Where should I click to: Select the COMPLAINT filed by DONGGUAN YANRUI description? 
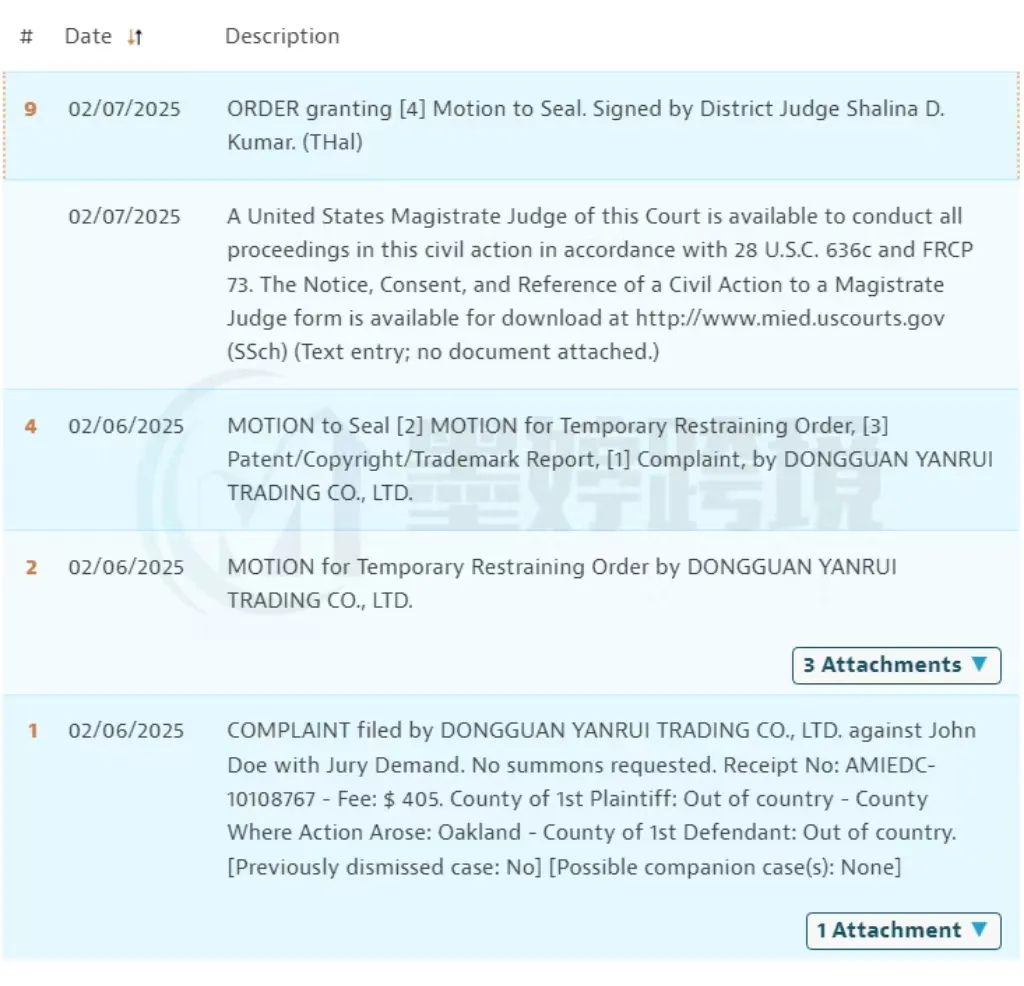coord(601,799)
